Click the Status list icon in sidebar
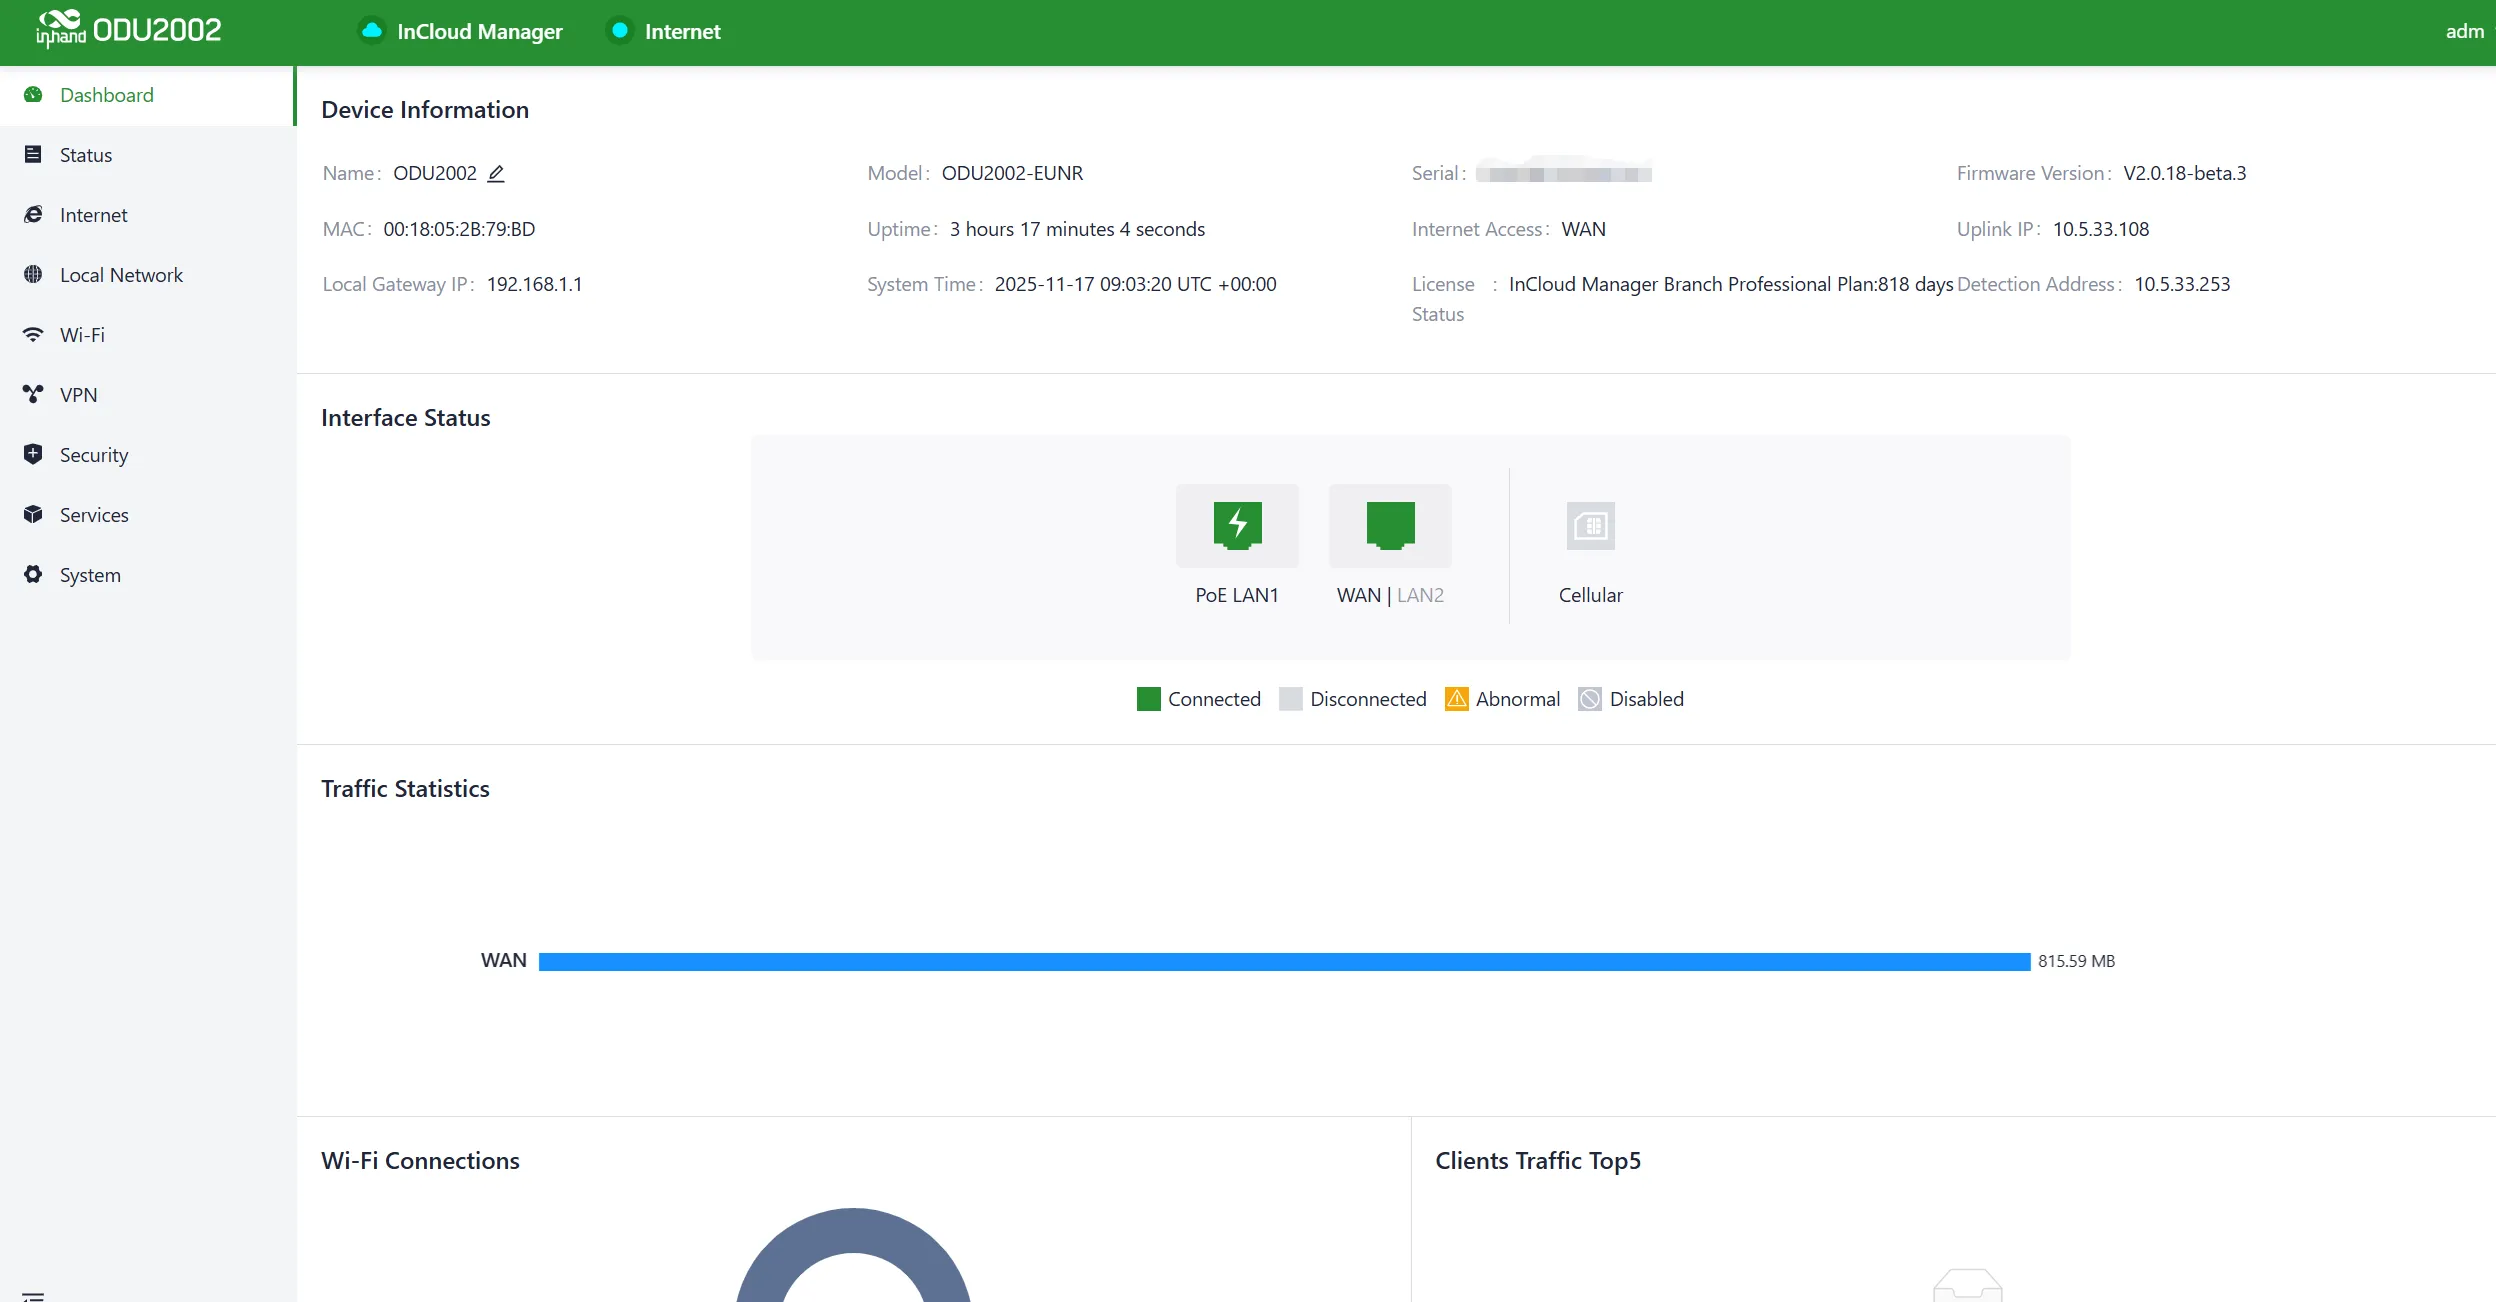Screen dimensions: 2496x1302 point(33,155)
